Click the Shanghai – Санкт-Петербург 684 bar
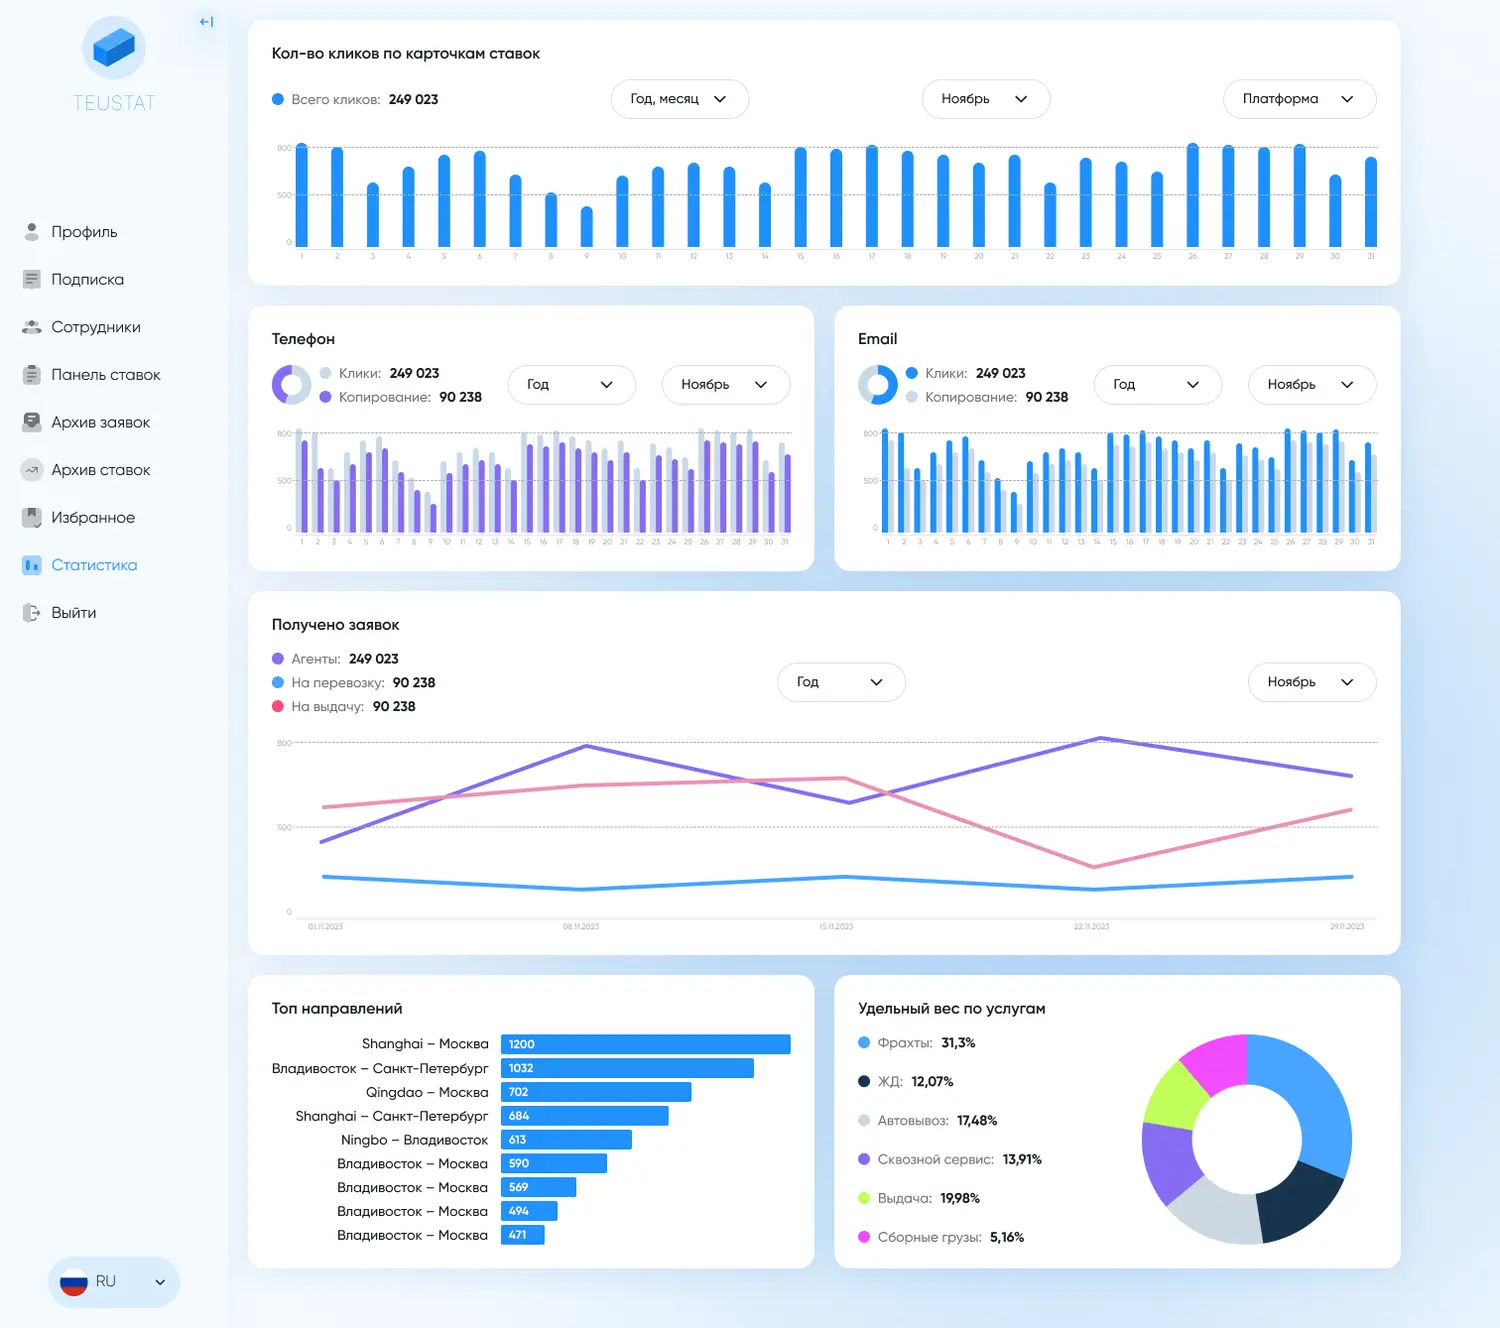The image size is (1500, 1328). [585, 1116]
